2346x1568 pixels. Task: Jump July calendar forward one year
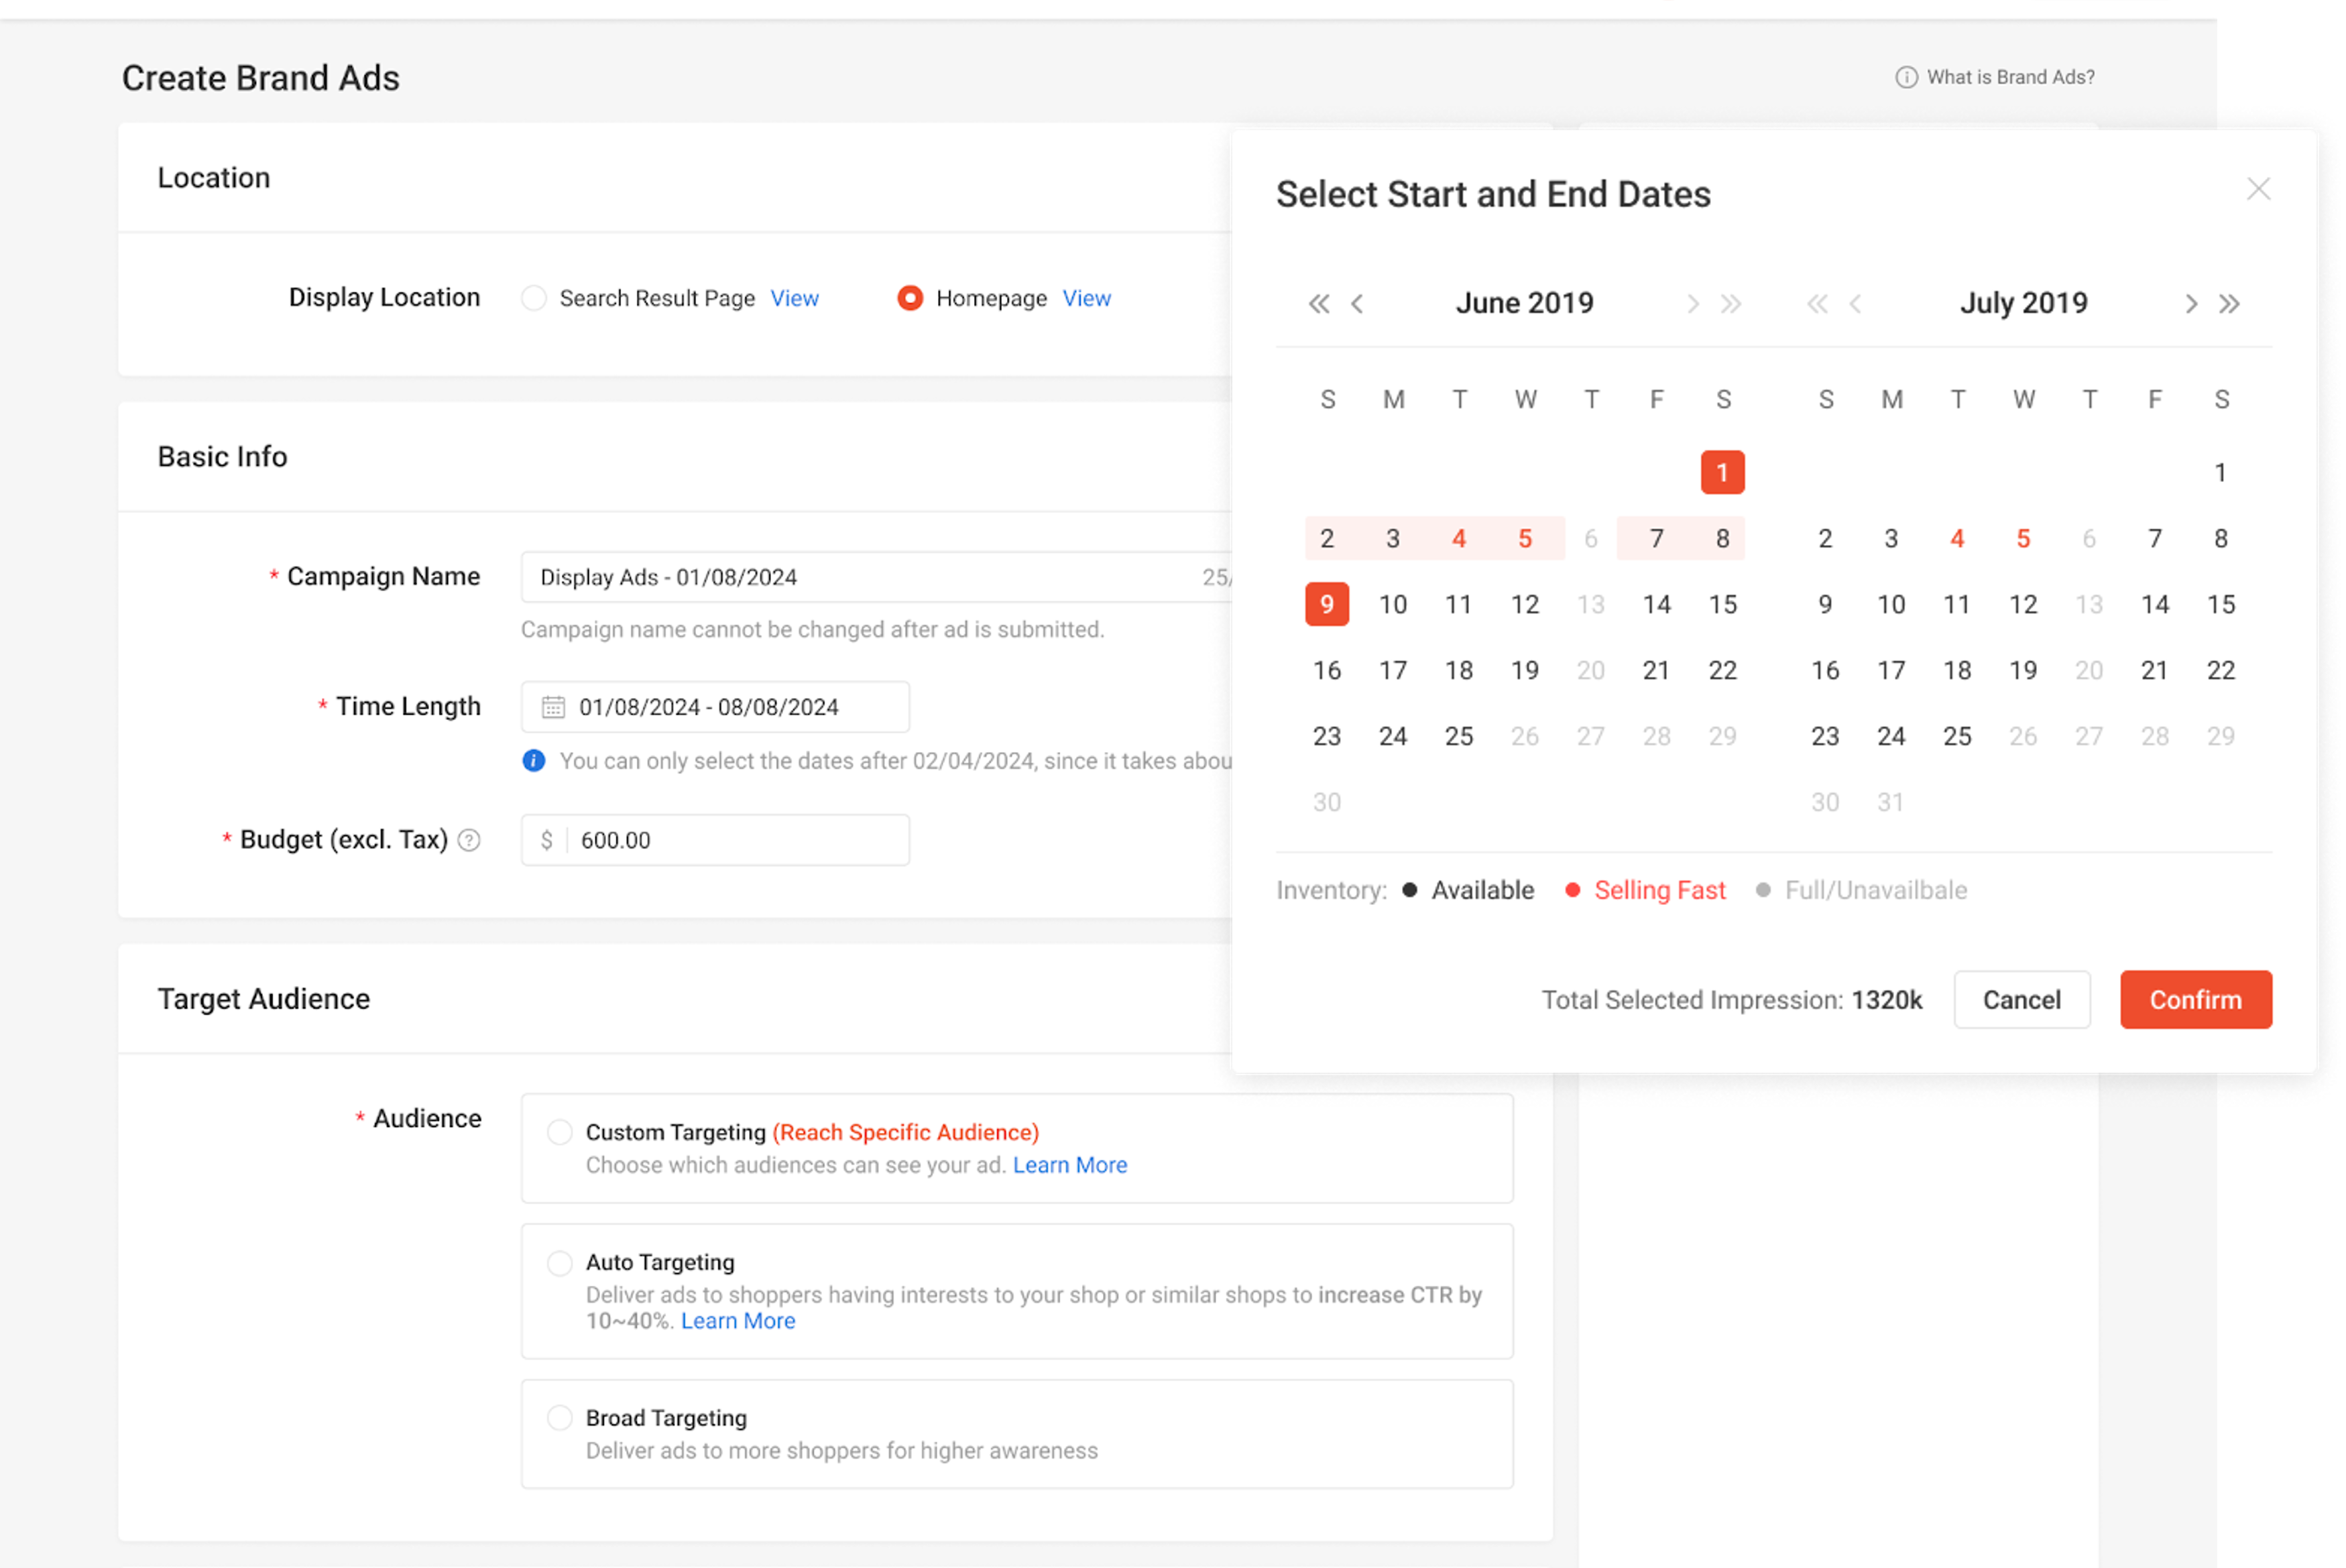point(2229,304)
